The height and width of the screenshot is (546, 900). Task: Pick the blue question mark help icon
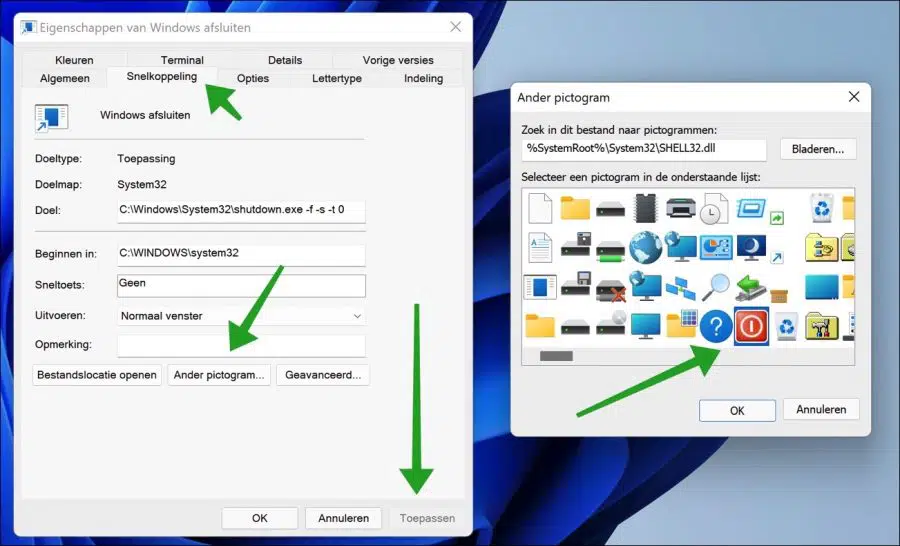pyautogui.click(x=716, y=326)
